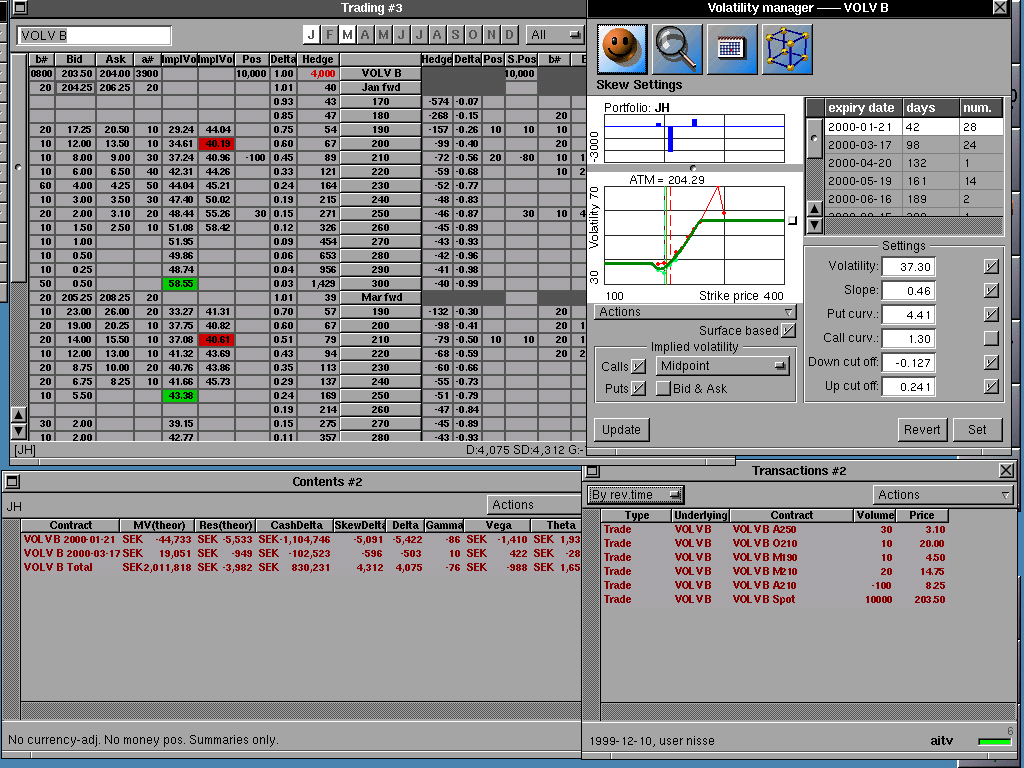The height and width of the screenshot is (768, 1024).
Task: Click the volatility curve handle beside graph
Action: point(793,220)
